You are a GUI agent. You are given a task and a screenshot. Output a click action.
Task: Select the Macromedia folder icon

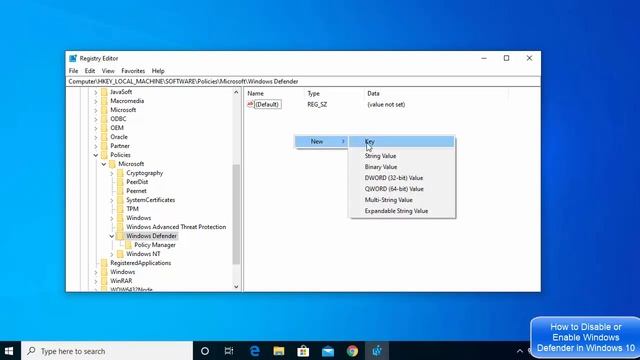click(x=104, y=101)
